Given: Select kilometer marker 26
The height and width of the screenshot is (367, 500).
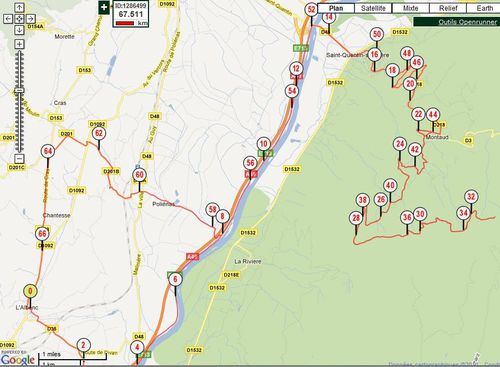Looking at the screenshot, I should click(381, 199).
